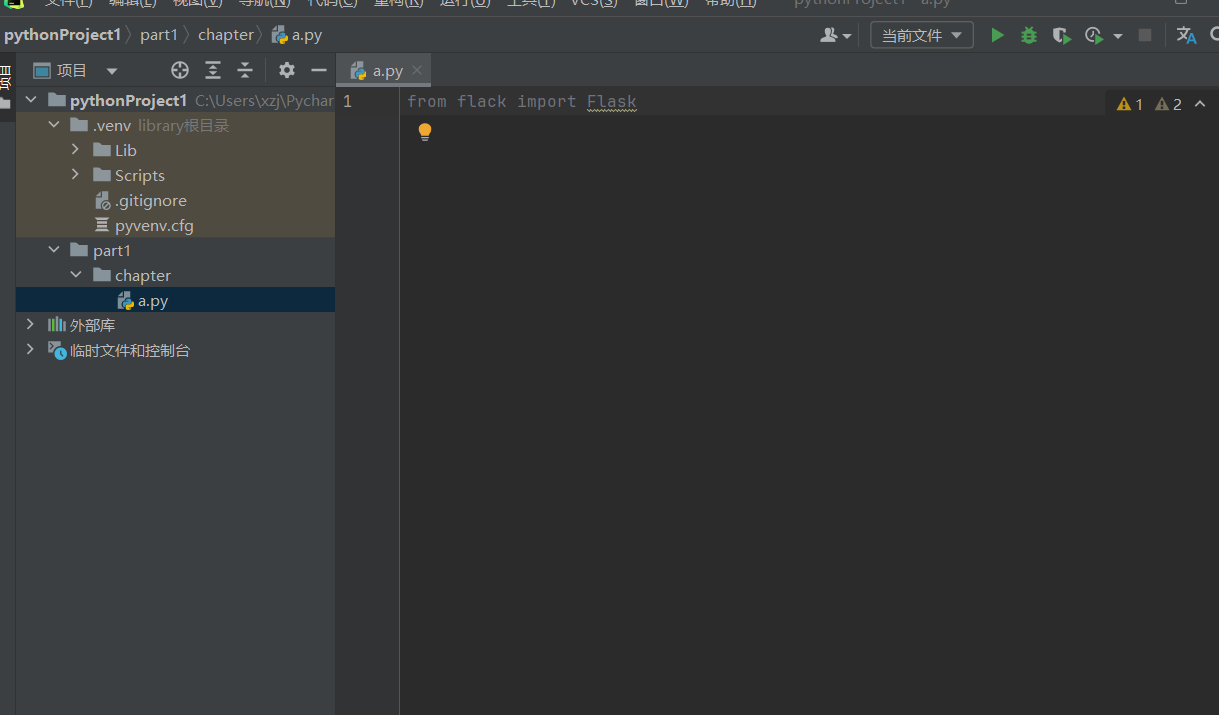Select the .venv library root folder
1219x715 pixels.
point(175,125)
